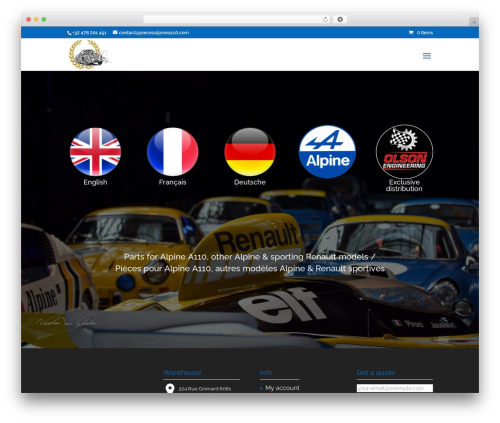Click the Info footer heading

click(266, 373)
